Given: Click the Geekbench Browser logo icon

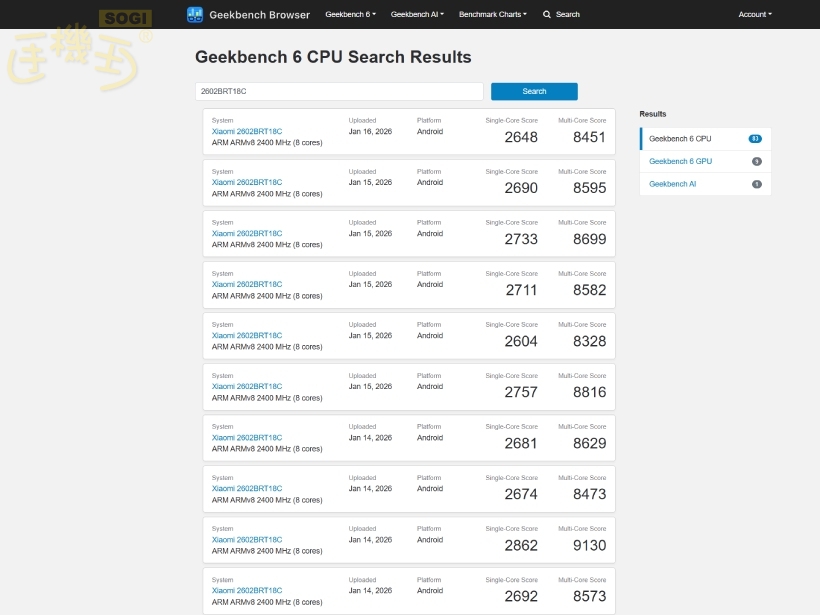Looking at the screenshot, I should coord(194,15).
